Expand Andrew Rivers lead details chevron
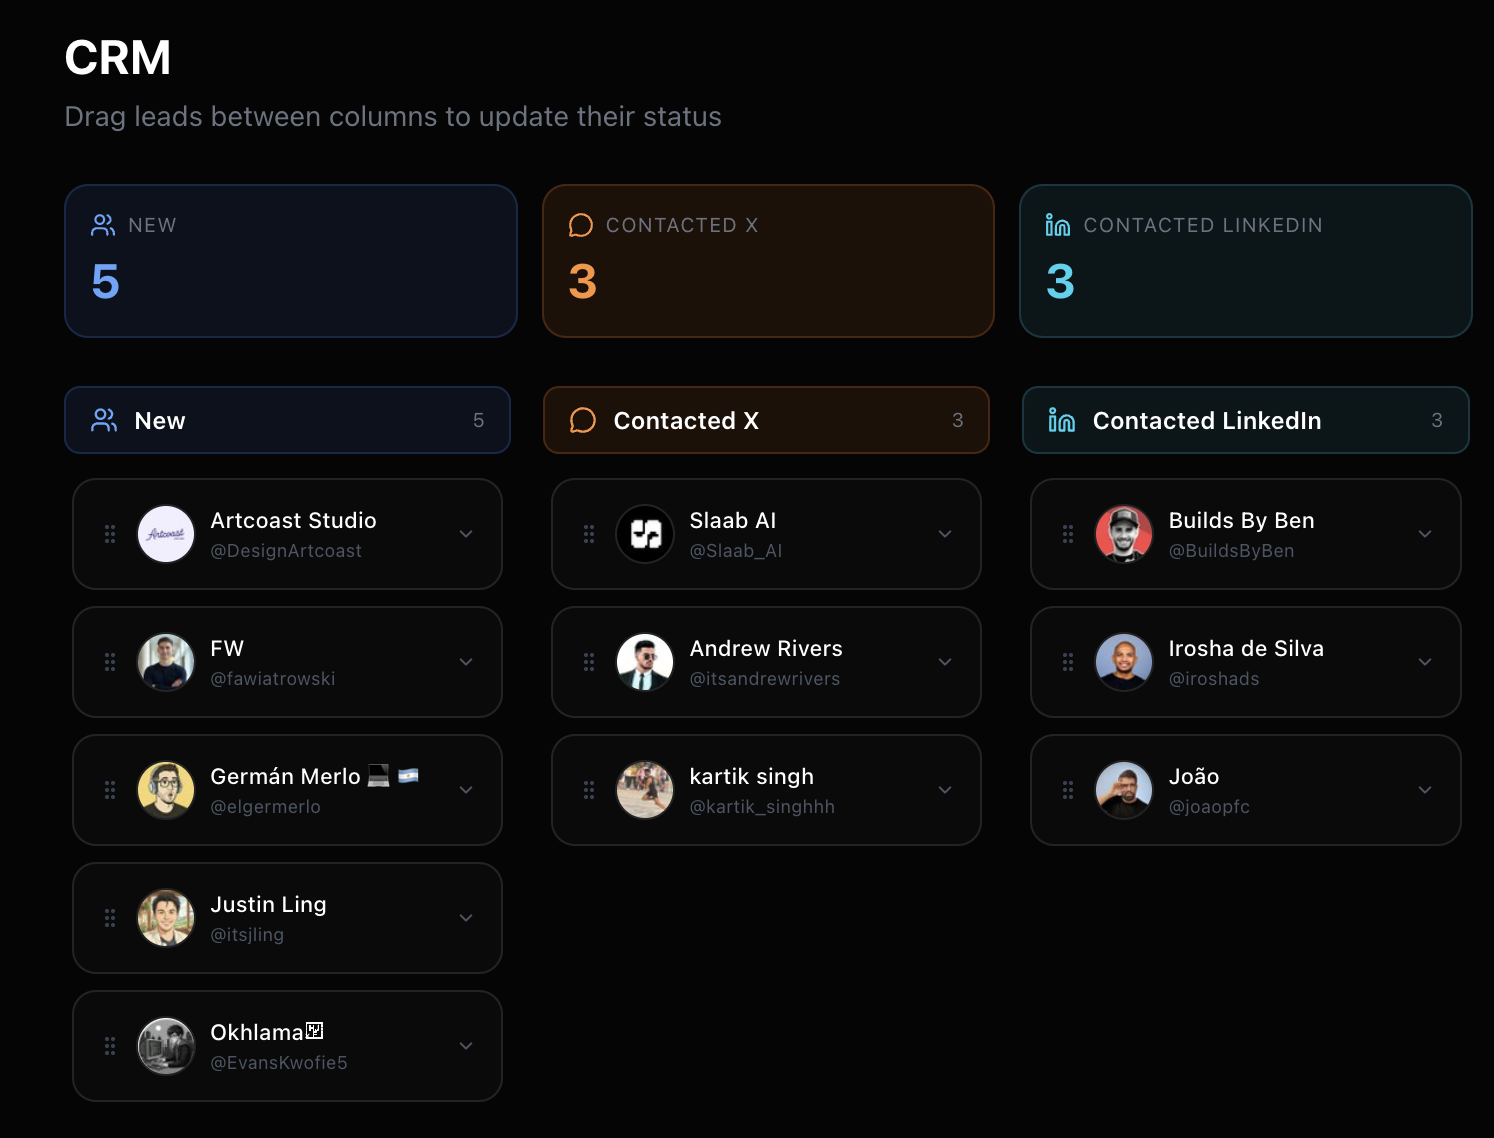 [x=945, y=662]
